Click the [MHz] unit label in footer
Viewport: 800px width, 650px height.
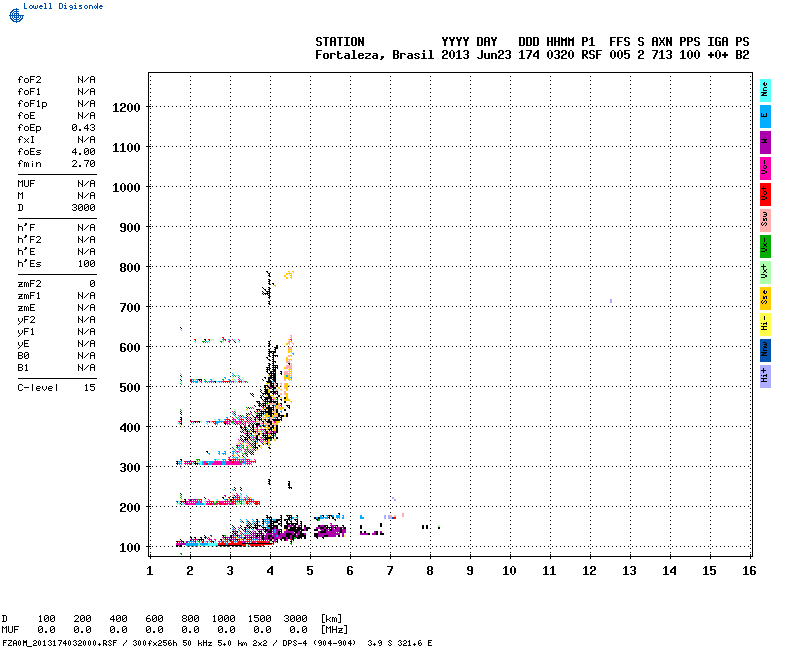(x=334, y=630)
